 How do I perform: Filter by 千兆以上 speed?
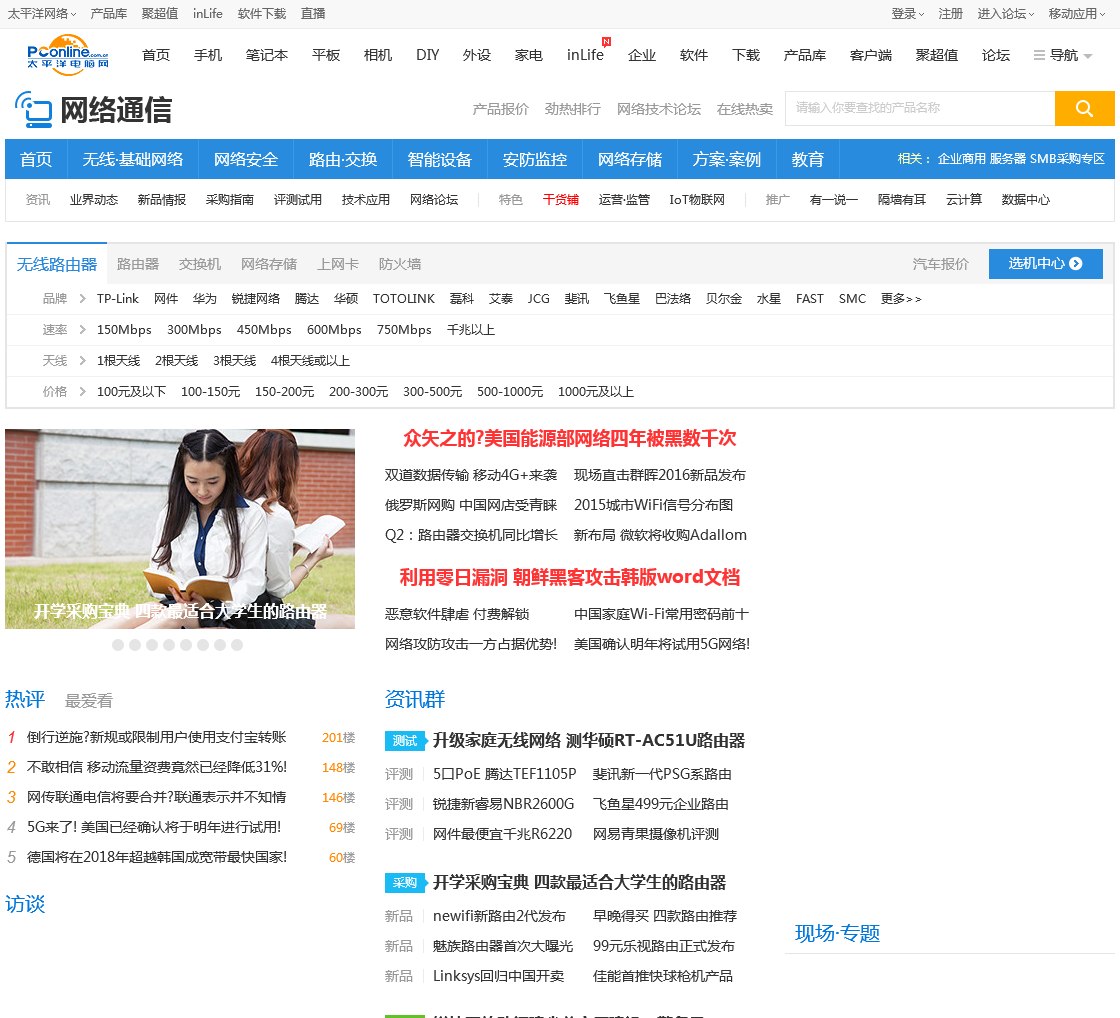(x=471, y=329)
